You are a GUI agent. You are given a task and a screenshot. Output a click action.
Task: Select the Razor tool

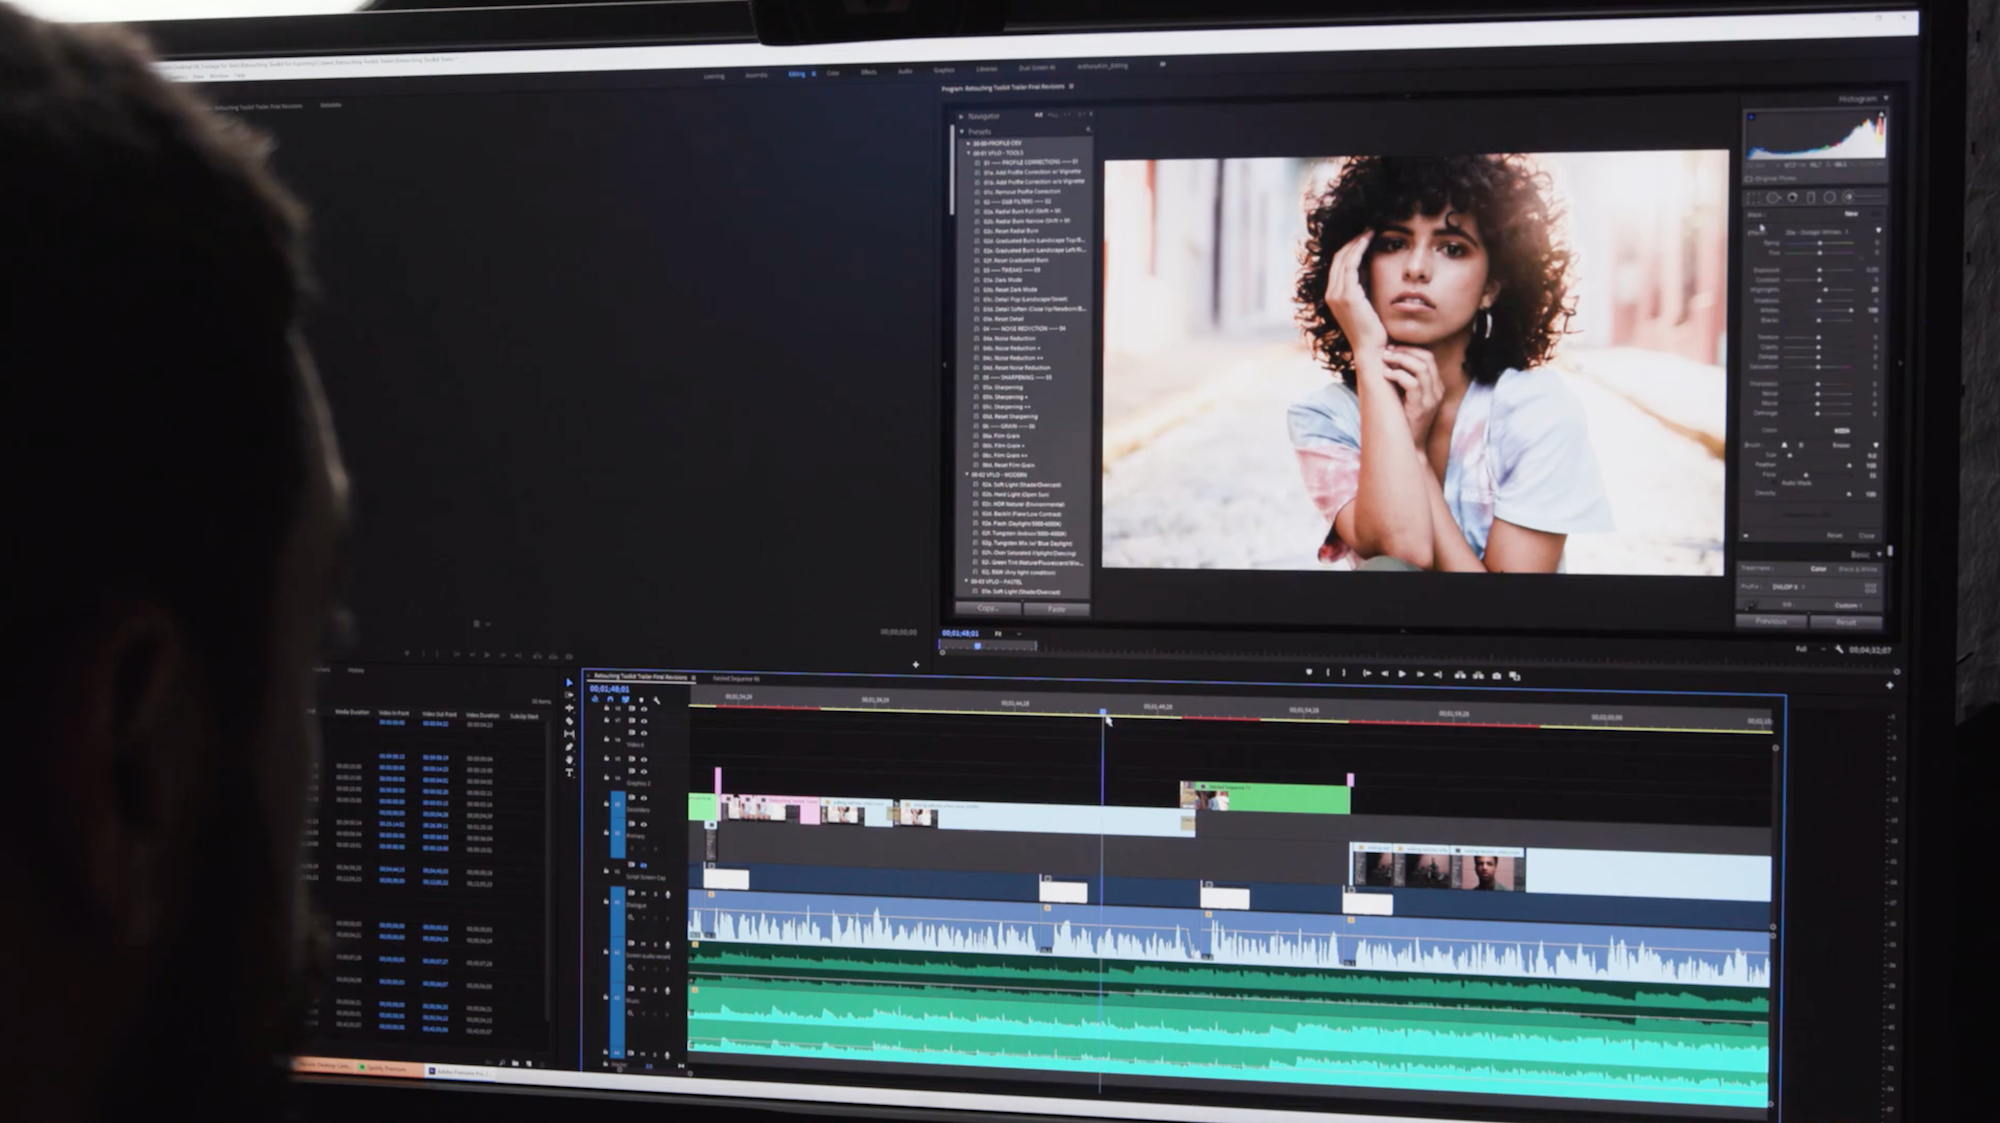coord(569,721)
